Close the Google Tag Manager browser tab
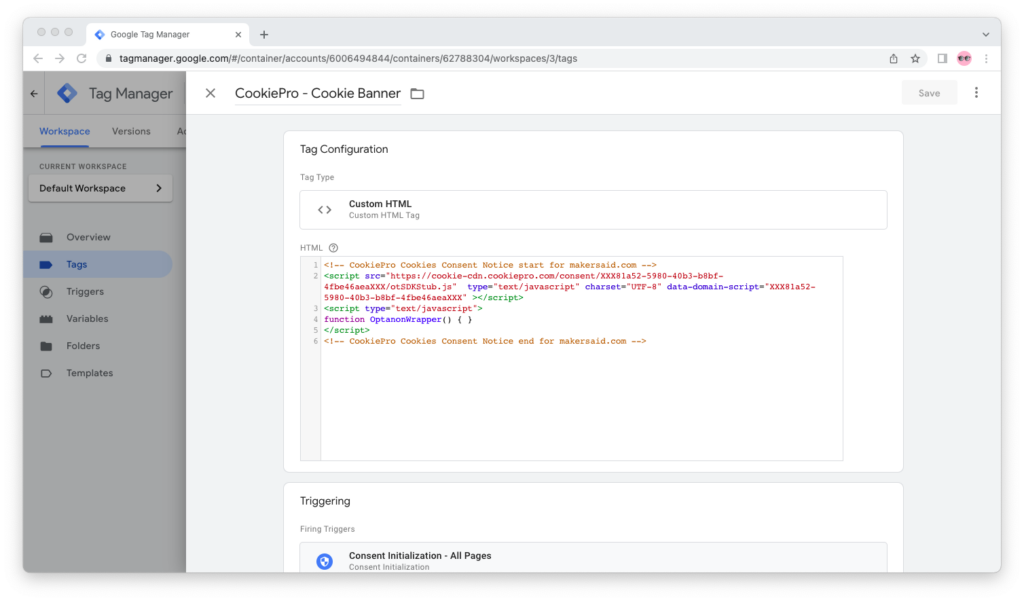The image size is (1024, 601). (x=238, y=35)
